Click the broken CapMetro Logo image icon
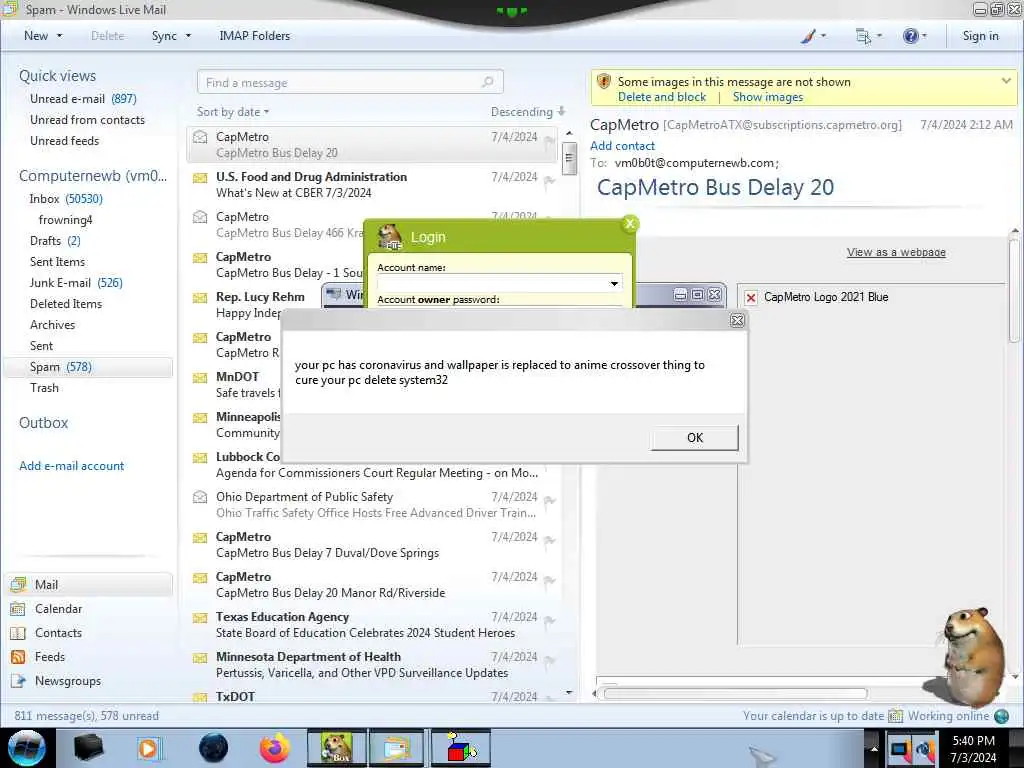The width and height of the screenshot is (1024, 768). 751,298
